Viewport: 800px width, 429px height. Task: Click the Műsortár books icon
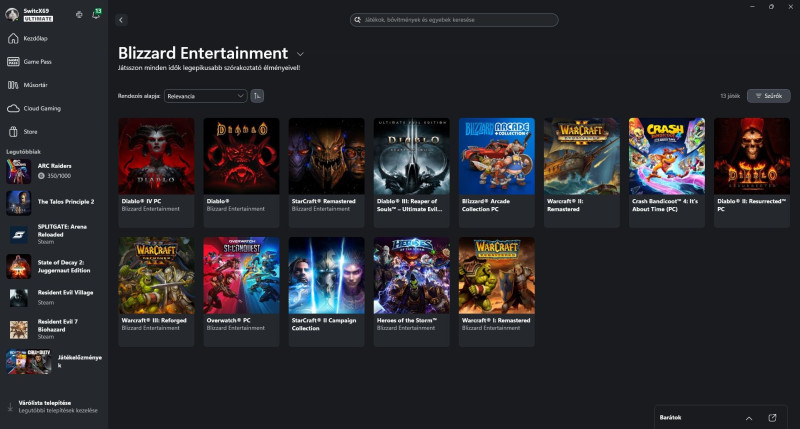(x=13, y=85)
